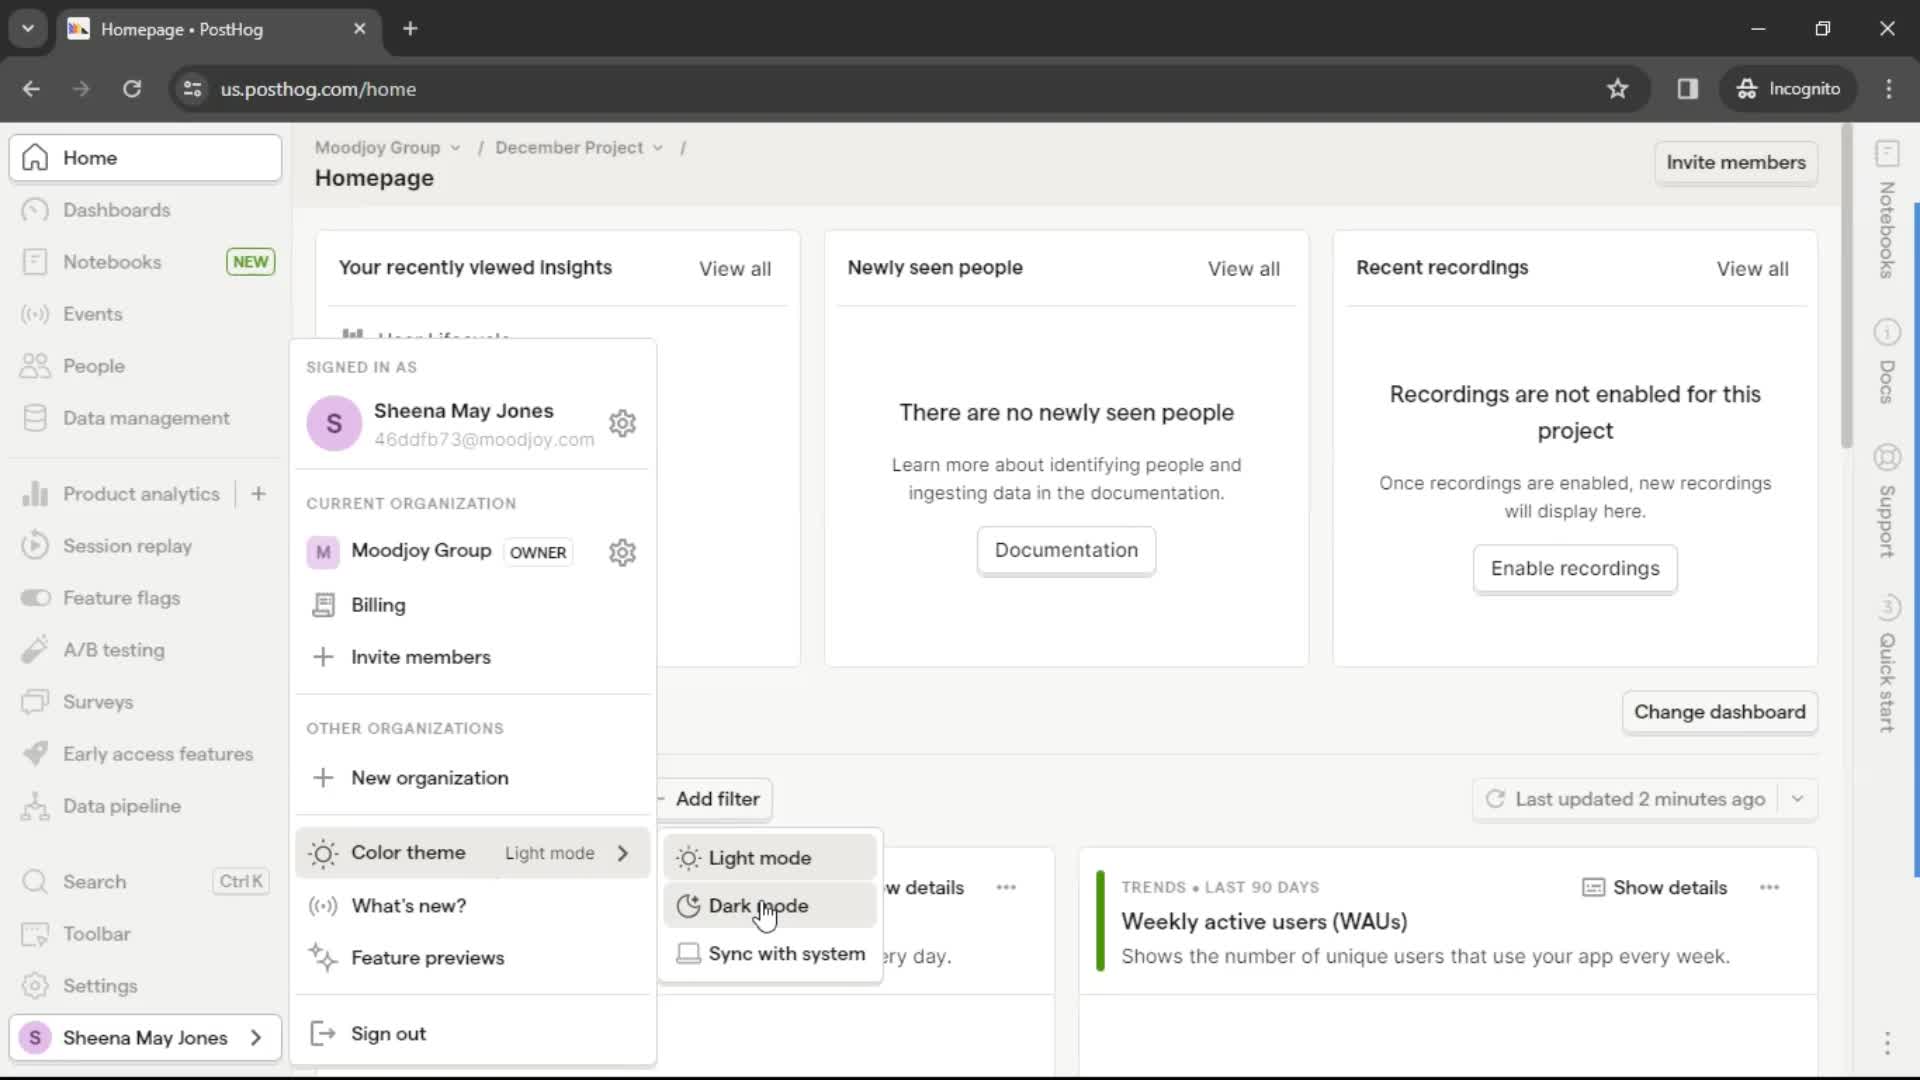Image resolution: width=1920 pixels, height=1080 pixels.
Task: Open the Quick start side panel tab
Action: 1887,664
